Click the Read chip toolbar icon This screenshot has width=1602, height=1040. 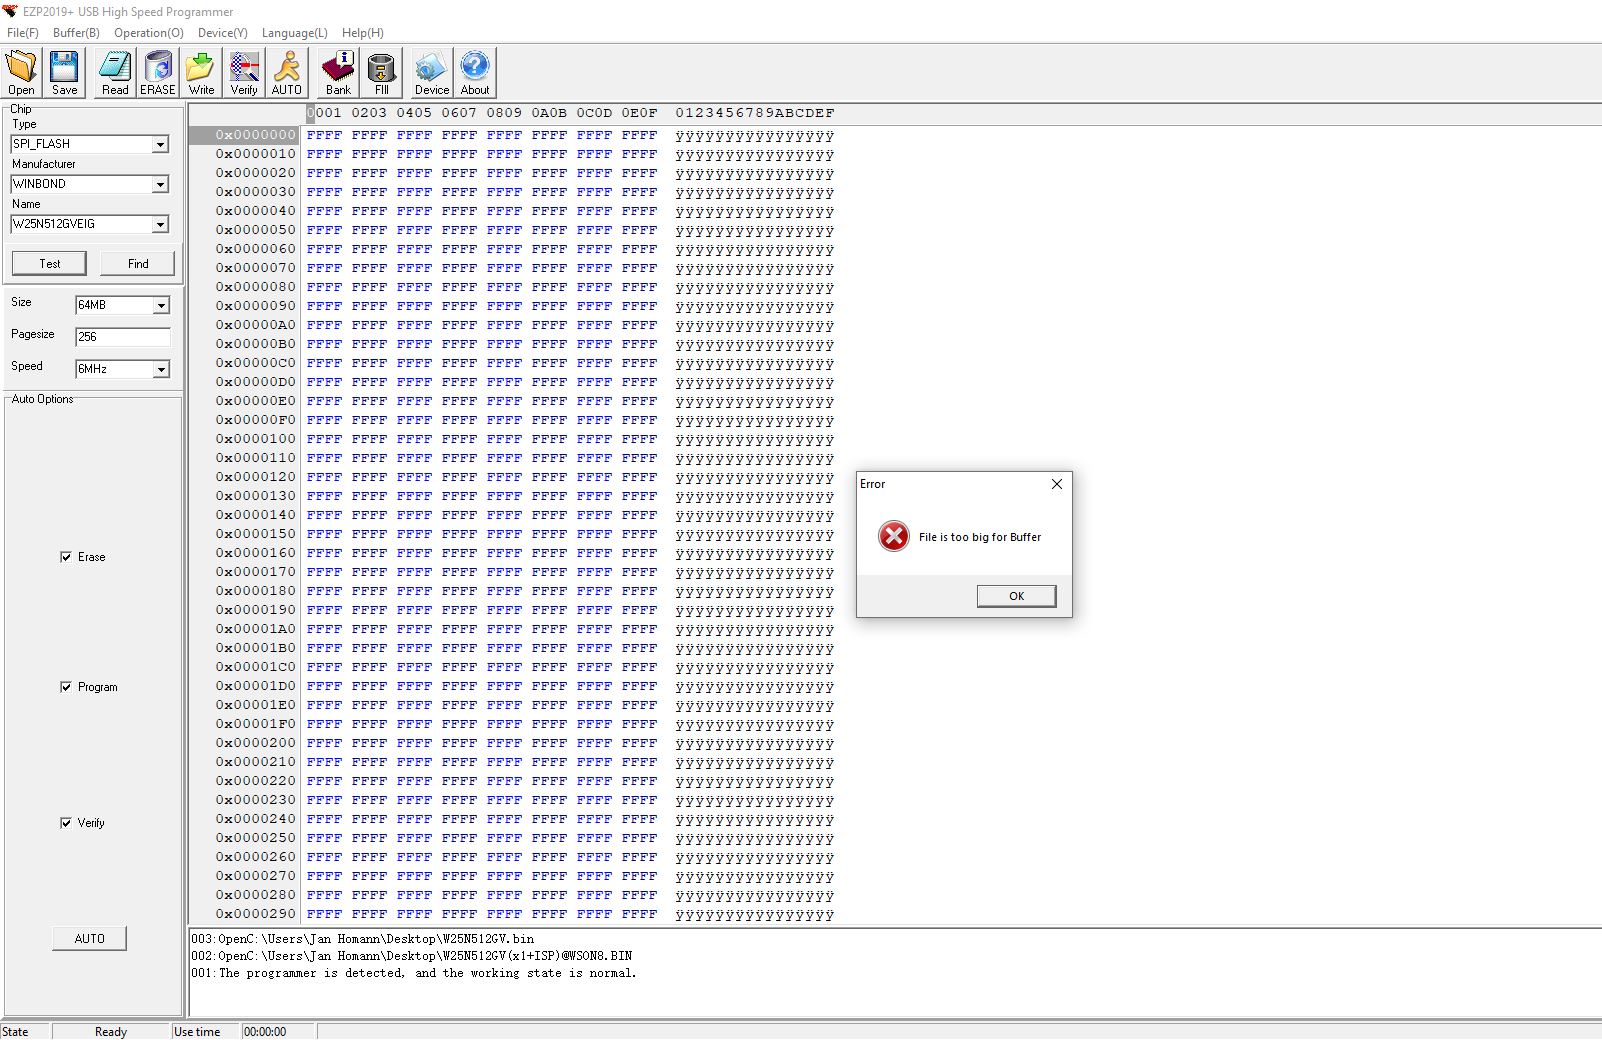pos(115,73)
